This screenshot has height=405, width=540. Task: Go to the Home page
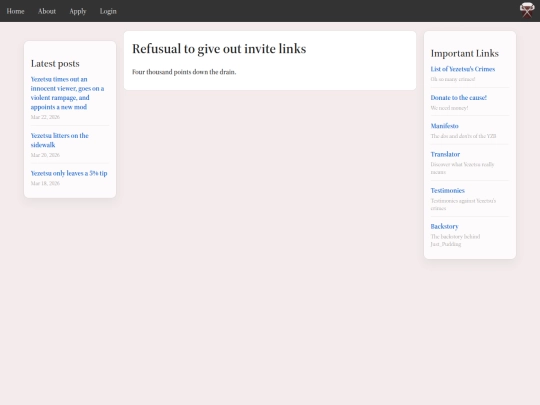point(15,11)
